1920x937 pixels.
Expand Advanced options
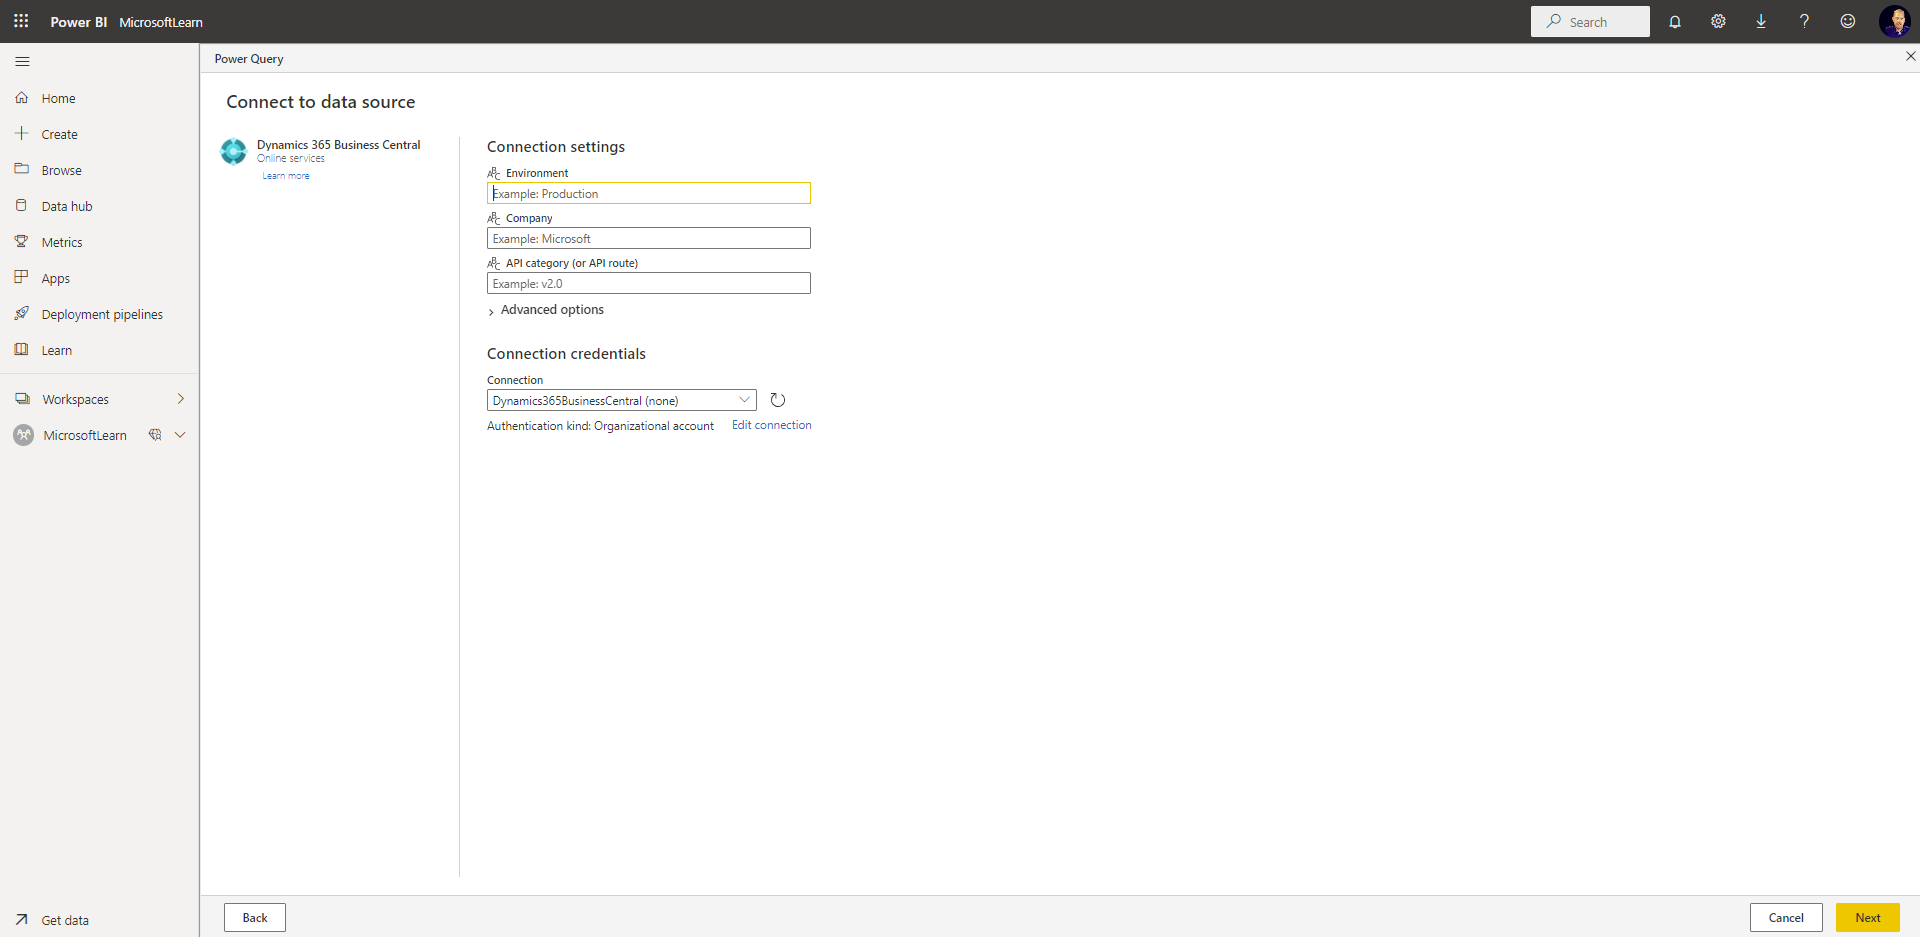(x=546, y=310)
